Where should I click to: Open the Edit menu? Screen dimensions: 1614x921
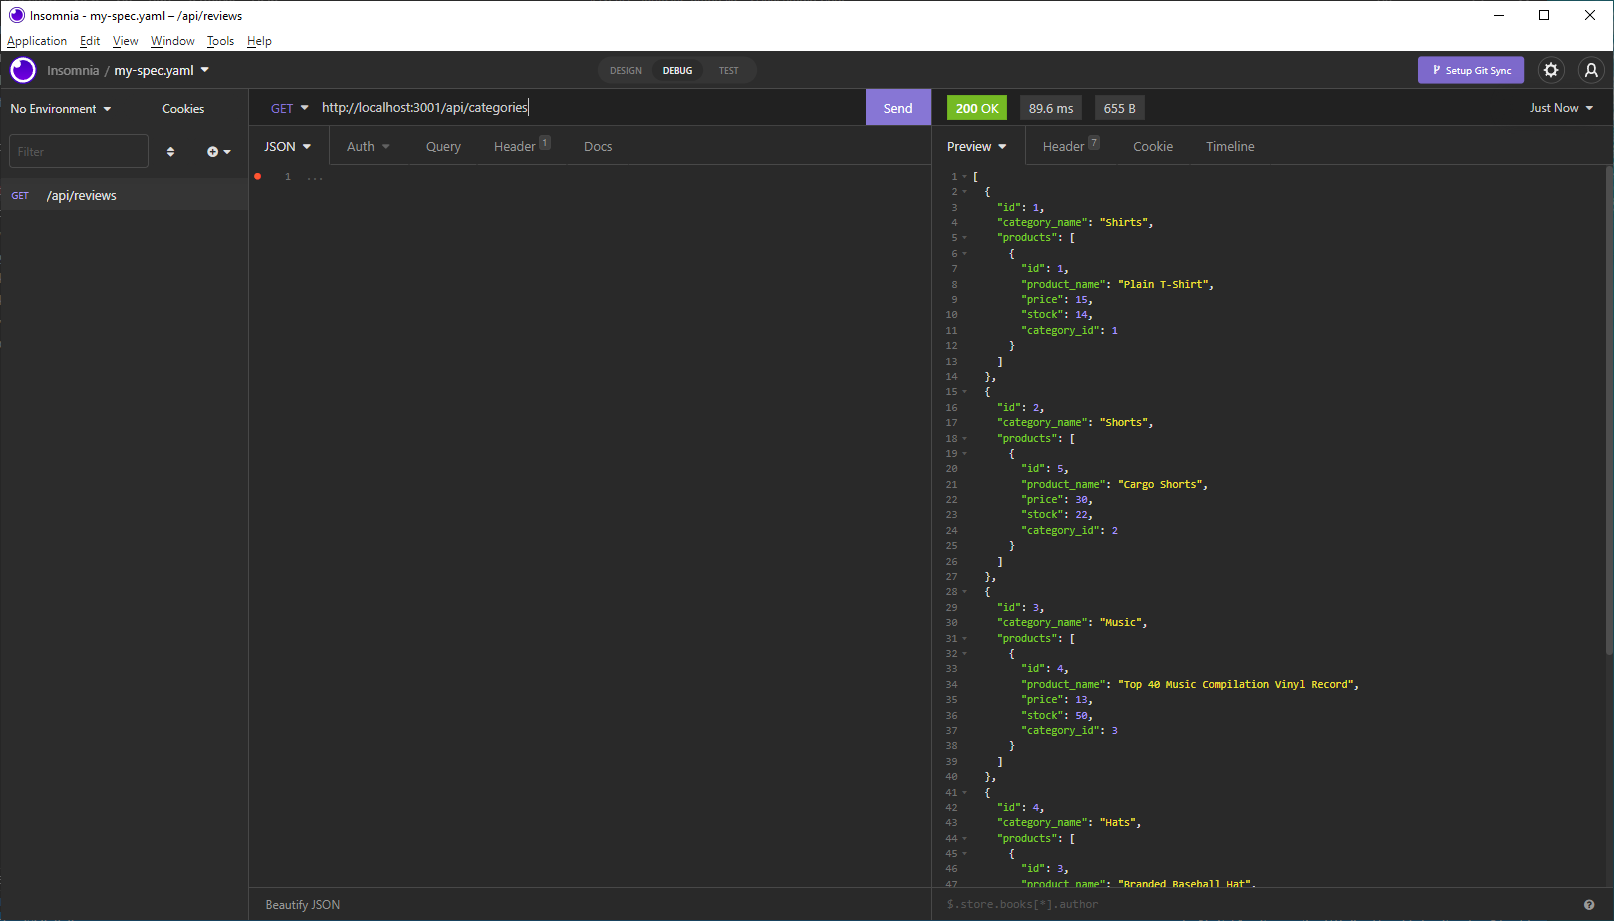pyautogui.click(x=90, y=41)
